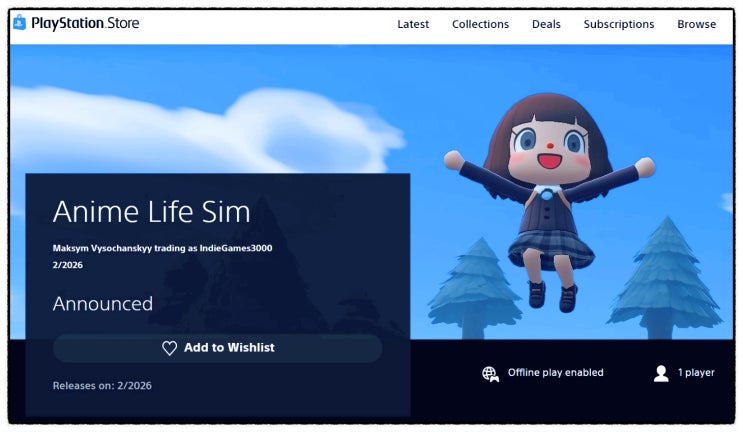
Task: Add Anime Life Sim to Wishlist
Action: 217,348
